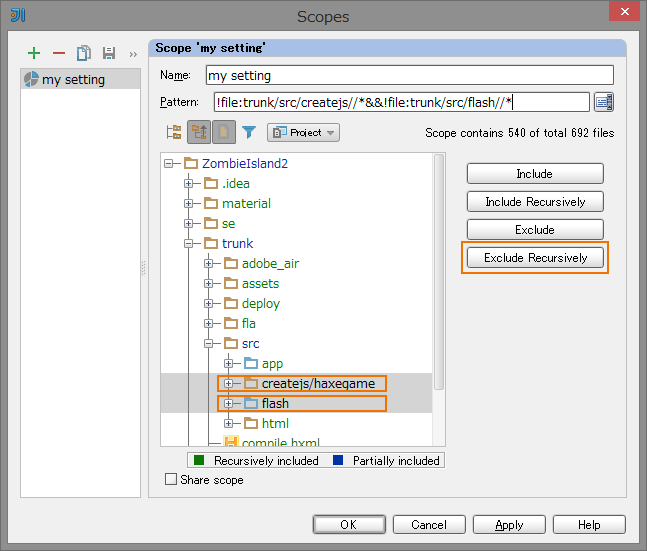Toggle the Flatten Packages tree icon
This screenshot has height=551, width=647.
tap(174, 132)
